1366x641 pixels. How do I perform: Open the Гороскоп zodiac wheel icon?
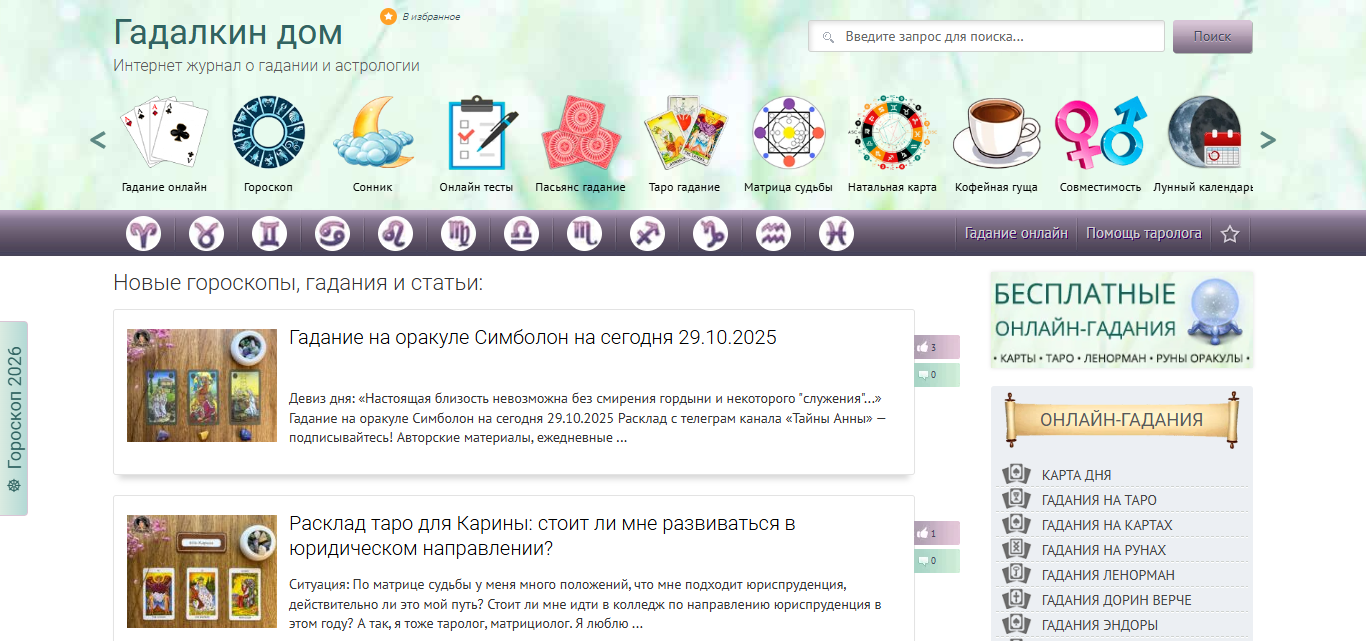[269, 132]
